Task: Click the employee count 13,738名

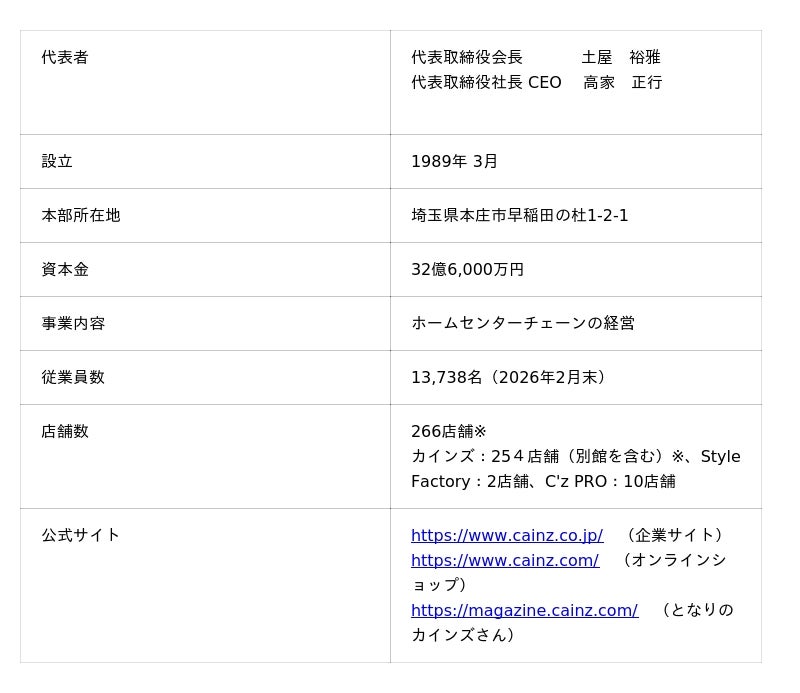Action: pos(447,378)
